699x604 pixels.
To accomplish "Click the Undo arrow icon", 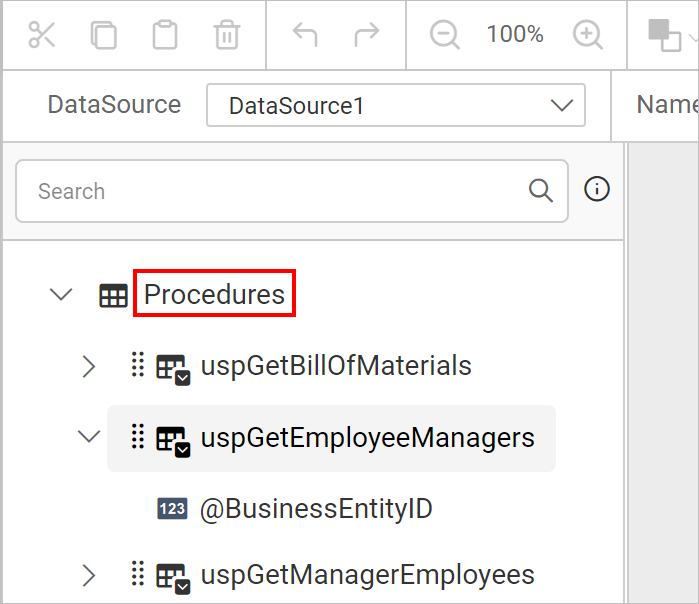I will point(305,34).
